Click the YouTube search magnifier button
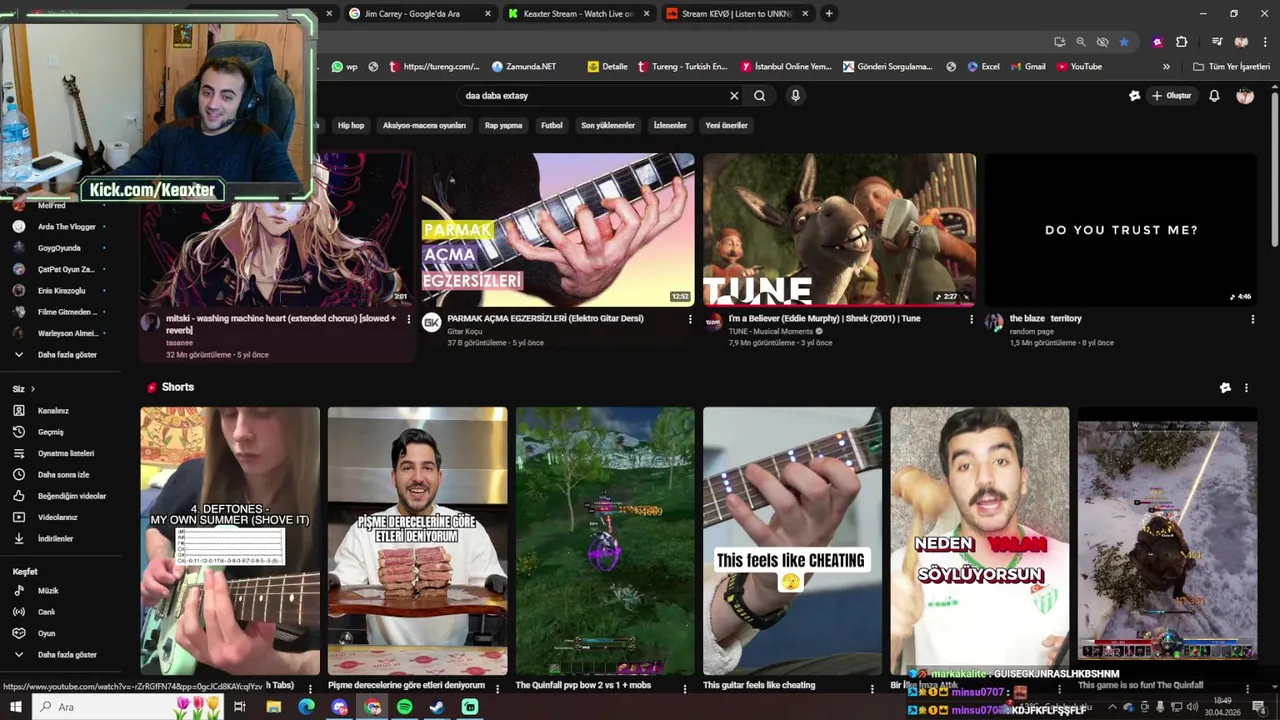The height and width of the screenshot is (720, 1280). [760, 96]
